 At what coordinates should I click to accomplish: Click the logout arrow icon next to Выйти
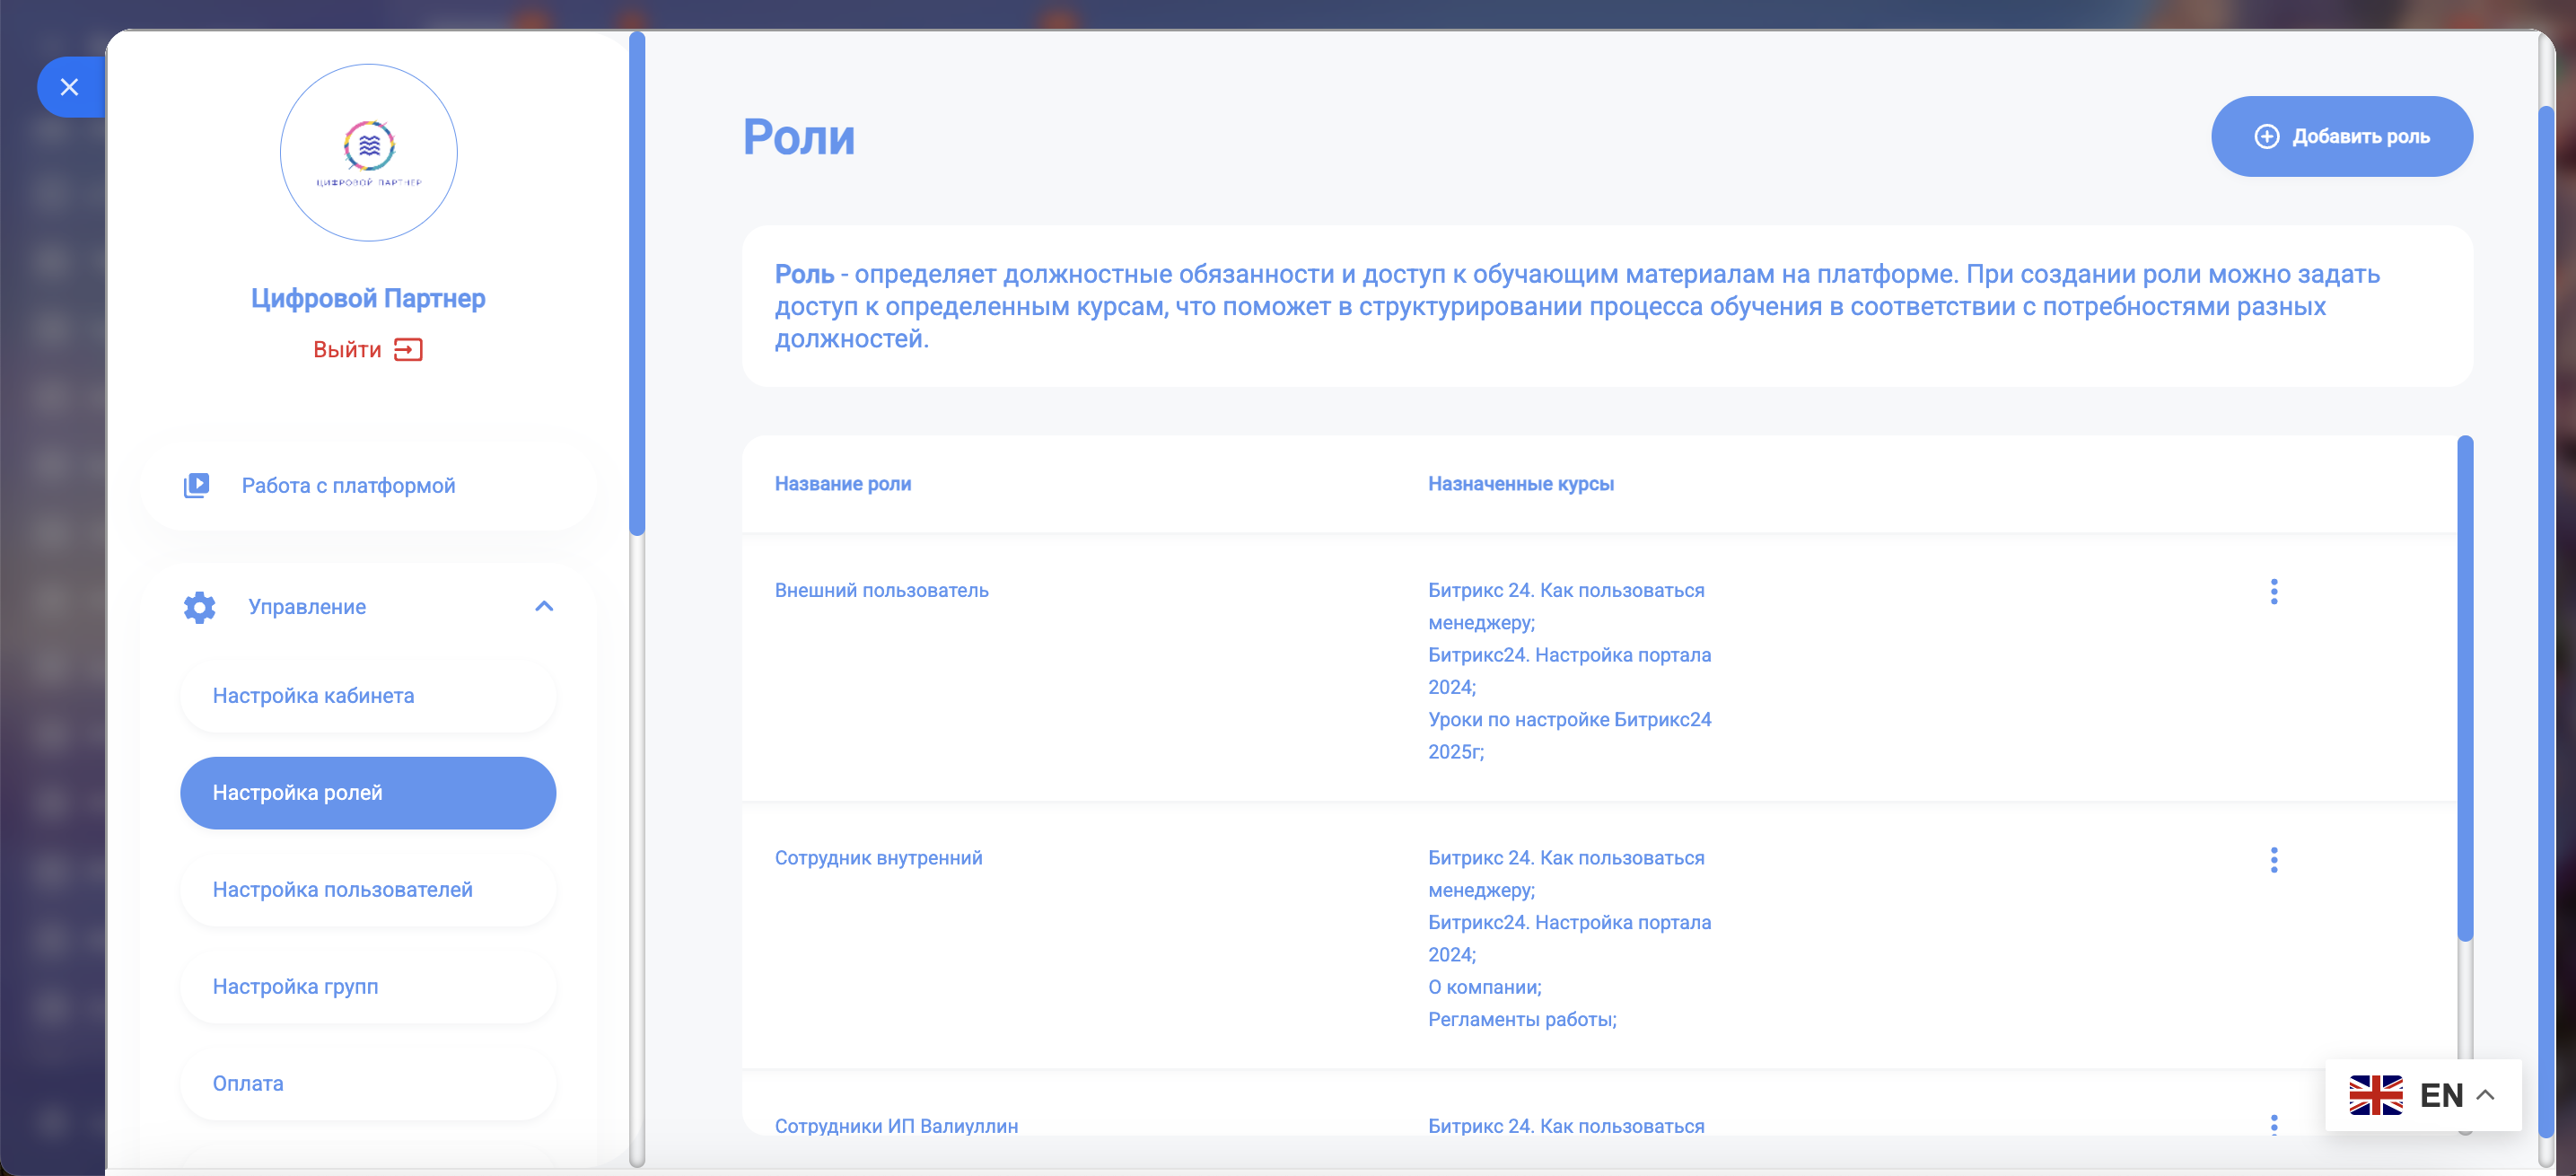click(x=408, y=349)
